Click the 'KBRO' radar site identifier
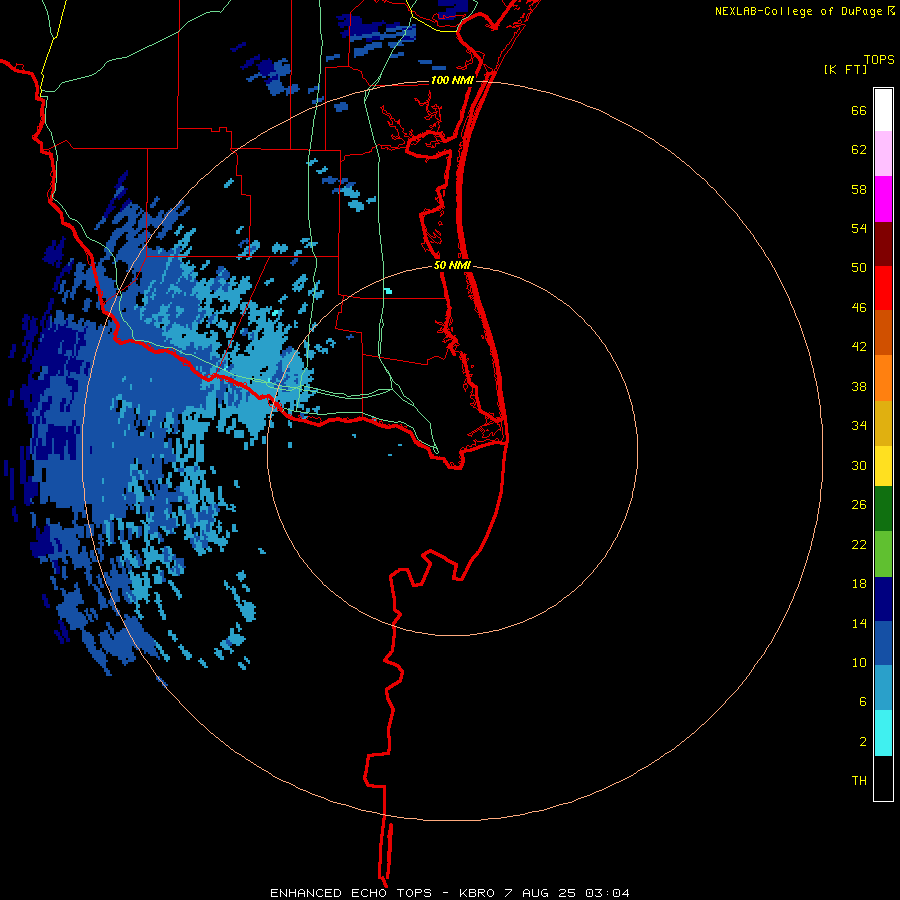 [x=476, y=893]
